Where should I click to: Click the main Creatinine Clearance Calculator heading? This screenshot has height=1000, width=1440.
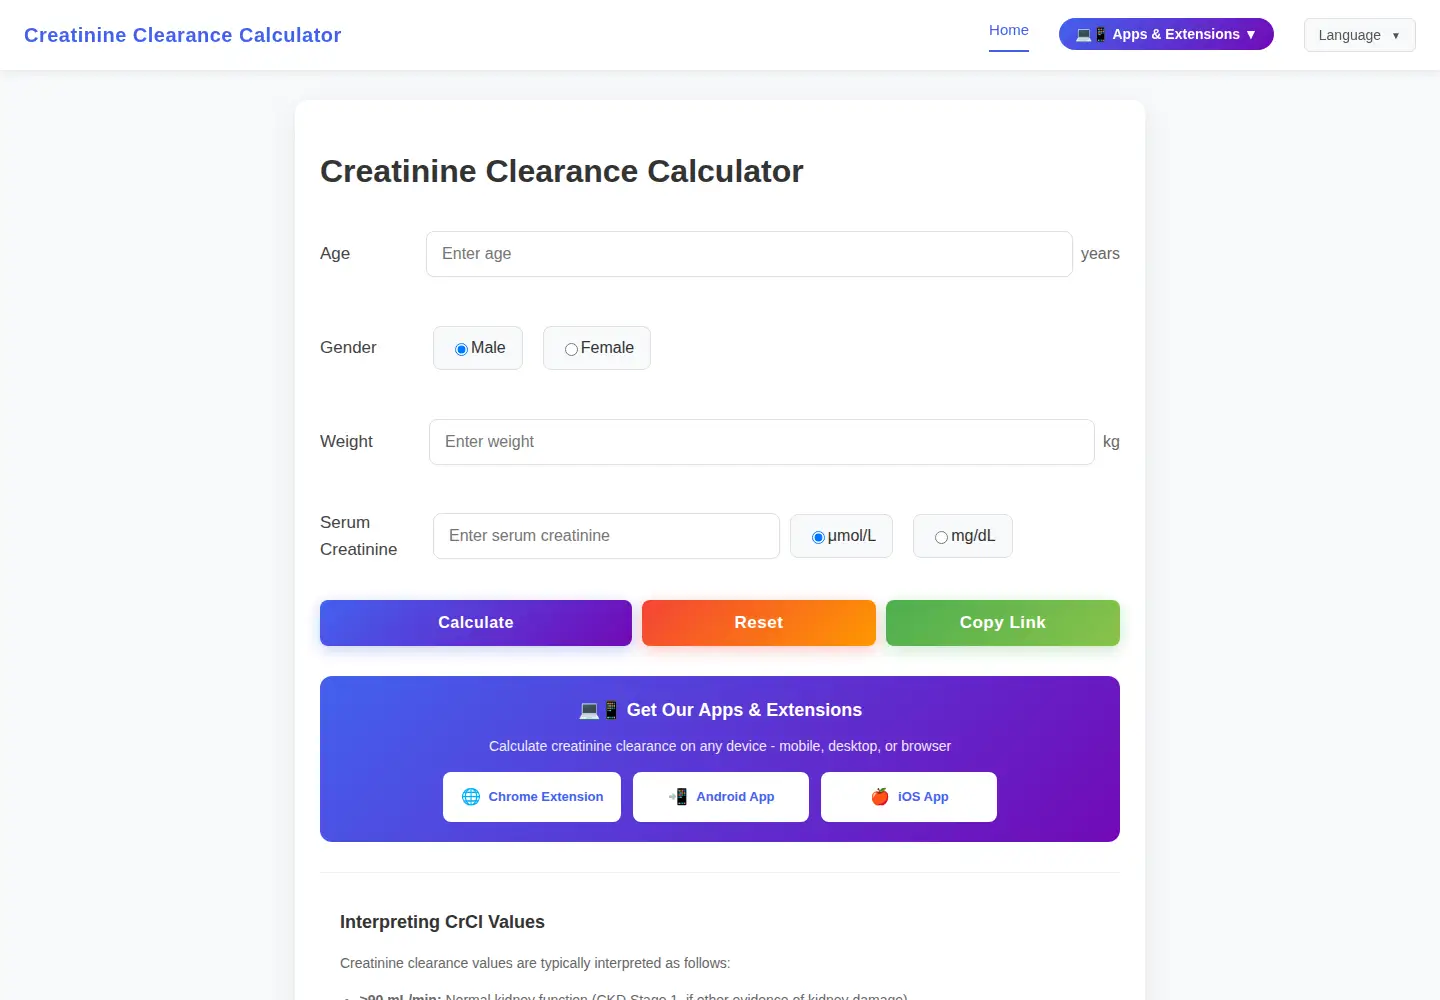coord(562,171)
